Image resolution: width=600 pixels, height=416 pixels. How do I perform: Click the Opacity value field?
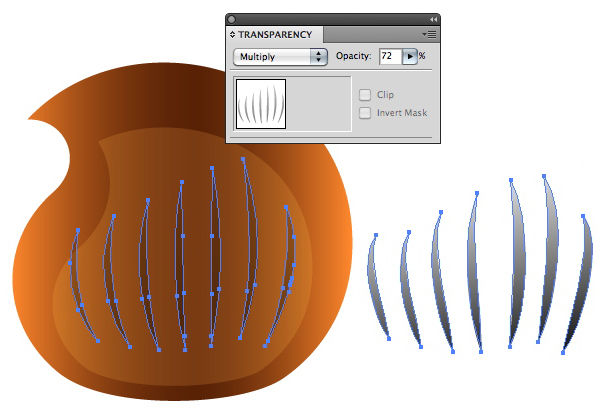coord(390,56)
